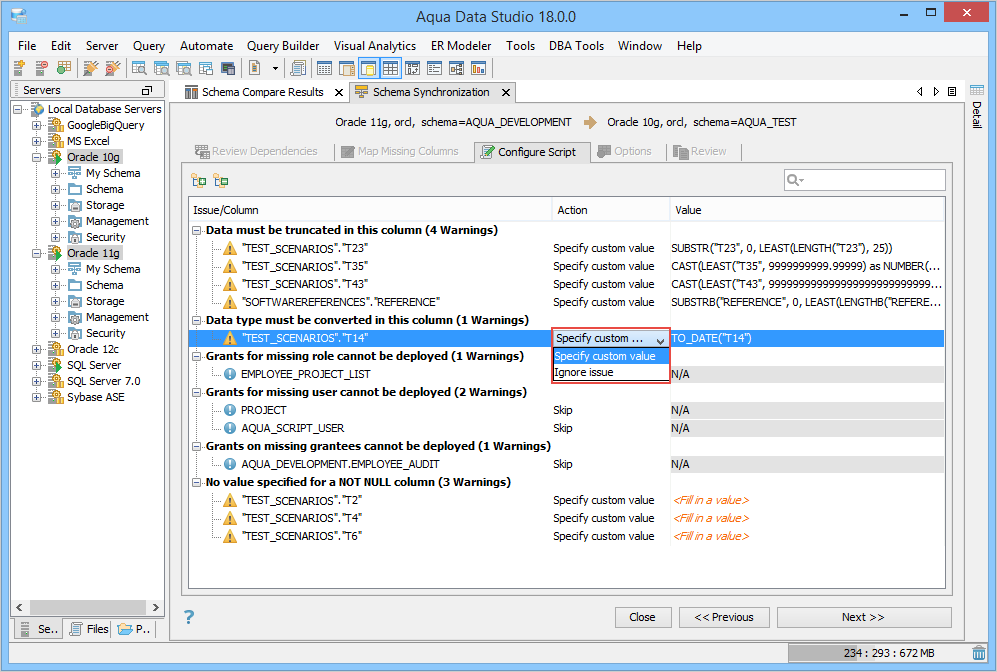Viewport: 997px width, 672px height.
Task: Click the Connect plug toolbar icon
Action: (x=91, y=67)
